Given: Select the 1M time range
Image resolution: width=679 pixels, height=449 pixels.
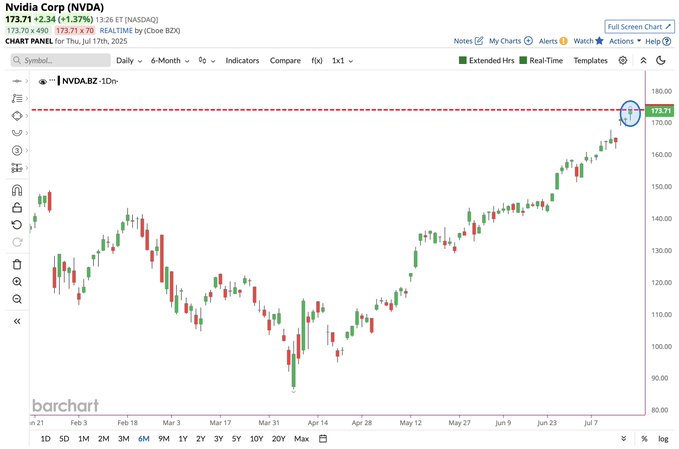Looking at the screenshot, I should (84, 439).
